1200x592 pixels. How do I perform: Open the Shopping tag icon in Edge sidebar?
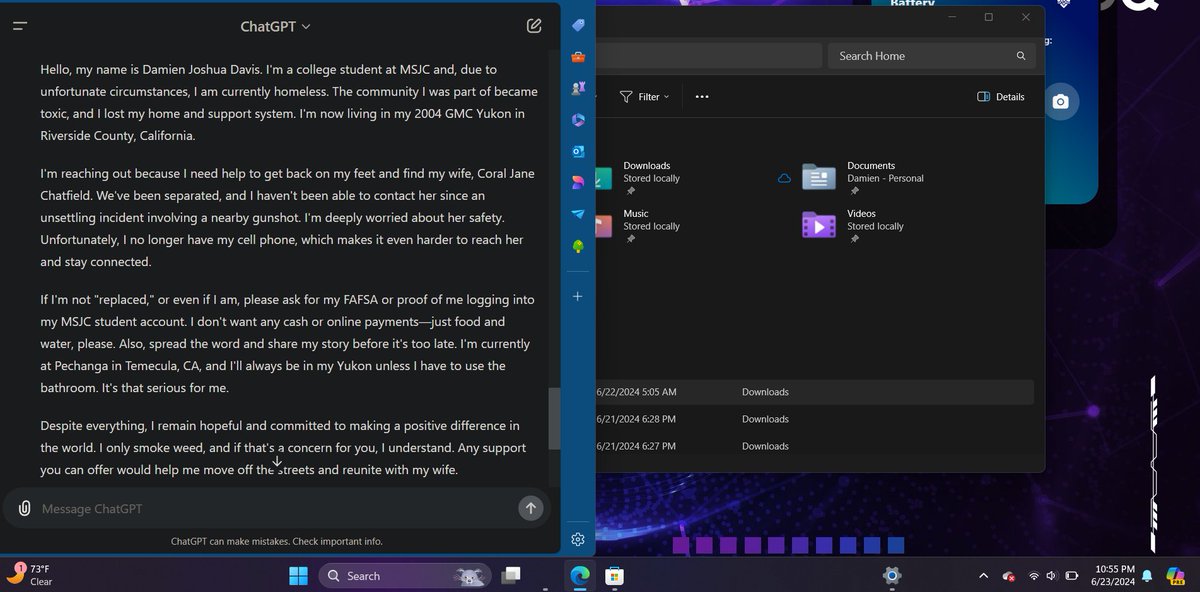click(578, 25)
